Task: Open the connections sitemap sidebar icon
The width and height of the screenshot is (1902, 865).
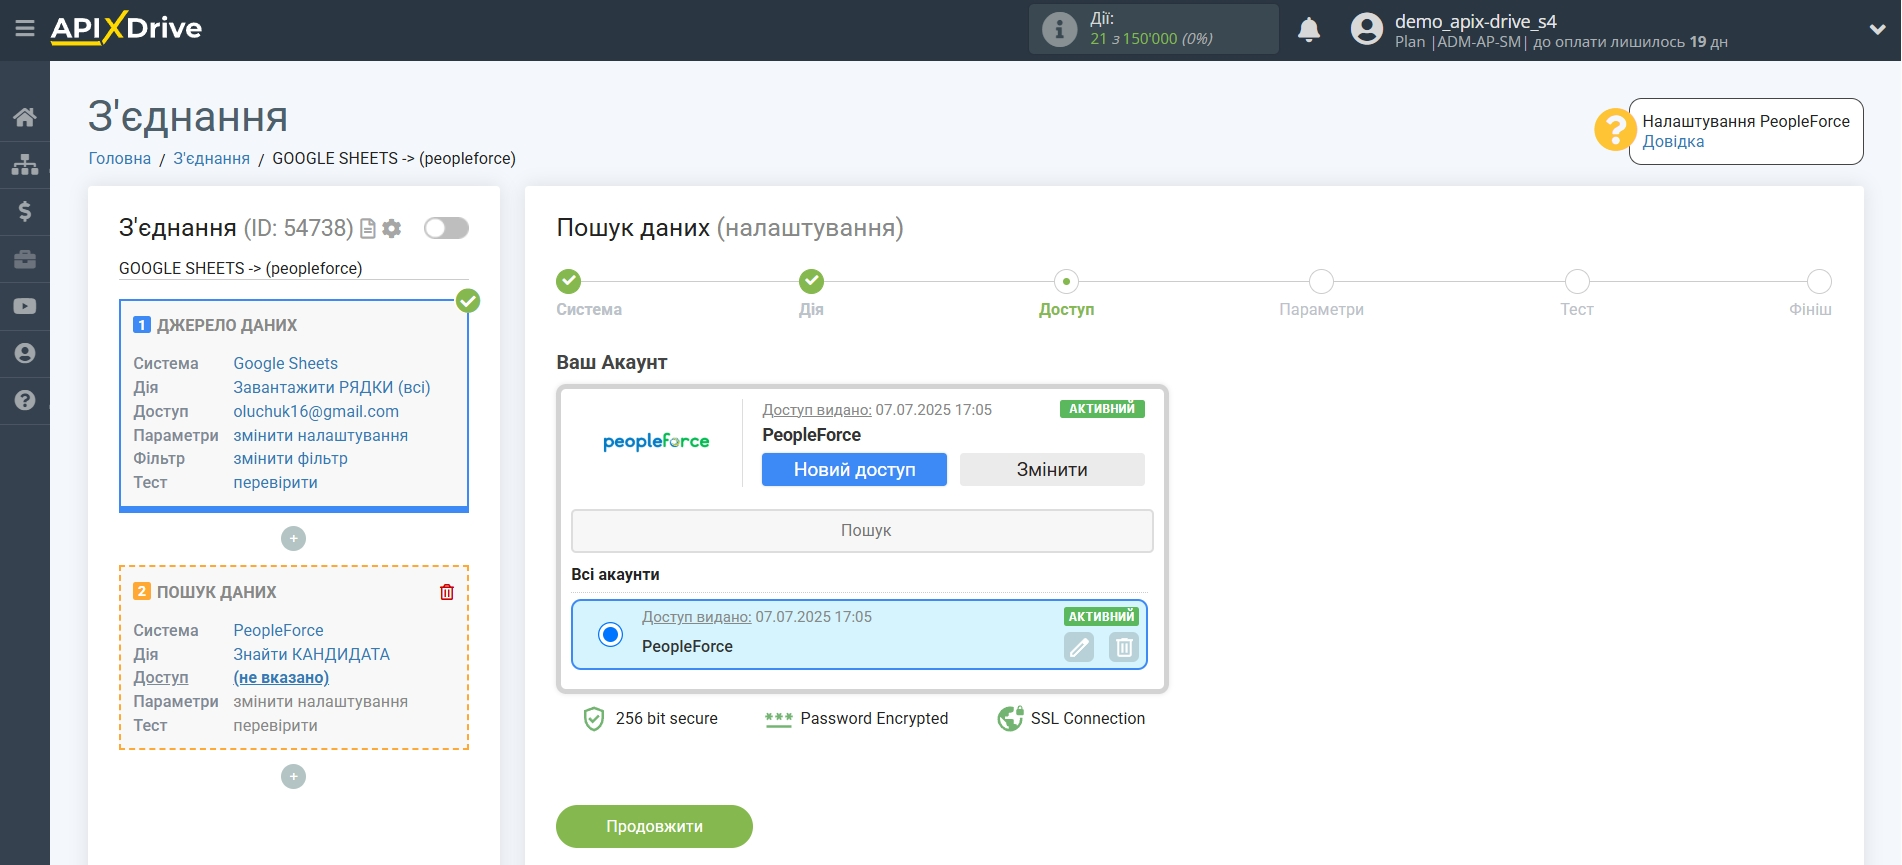Action: [x=25, y=164]
